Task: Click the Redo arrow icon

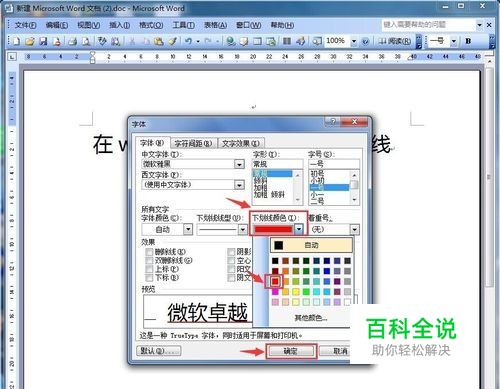Action: [x=208, y=41]
